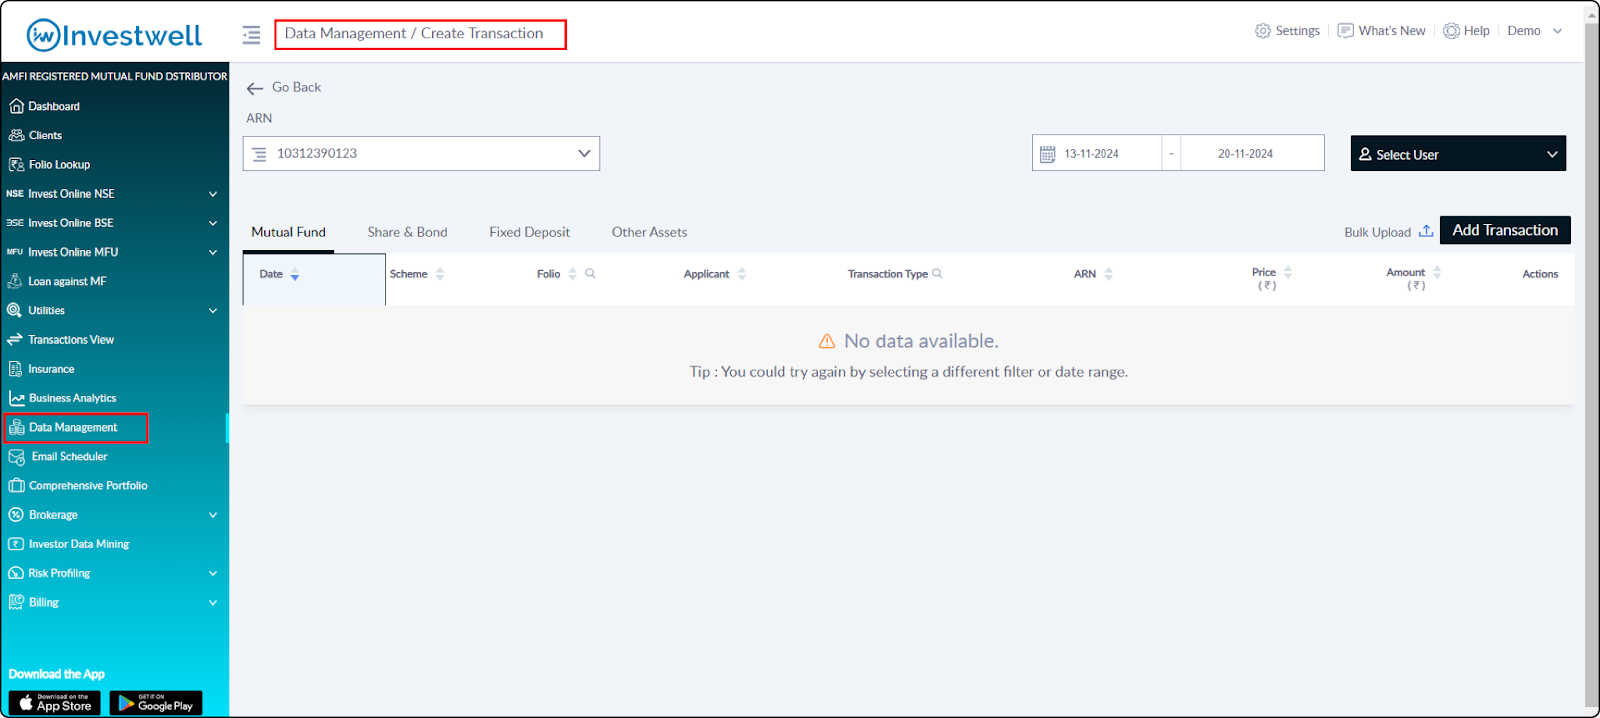Click the Bulk Upload arrow icon

pyautogui.click(x=1426, y=231)
